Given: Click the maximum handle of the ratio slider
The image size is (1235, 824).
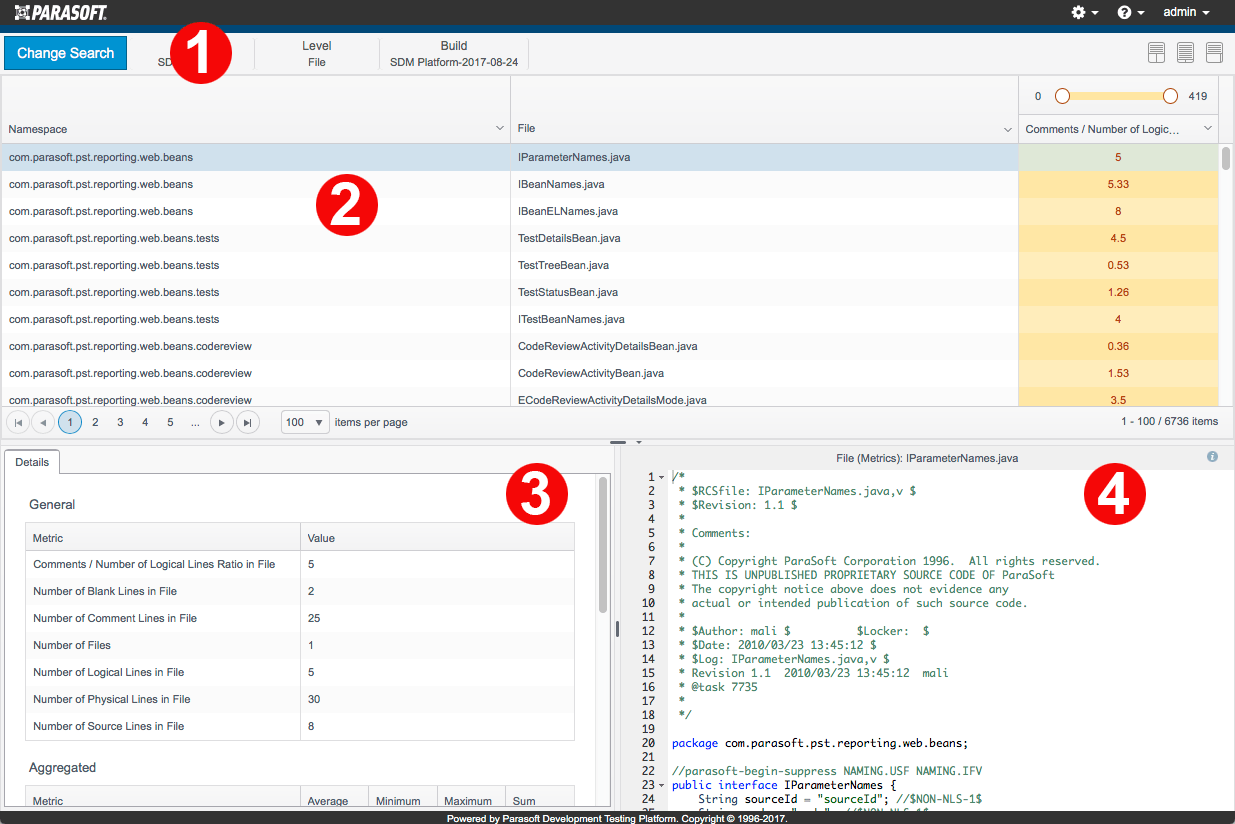Looking at the screenshot, I should pyautogui.click(x=1170, y=96).
